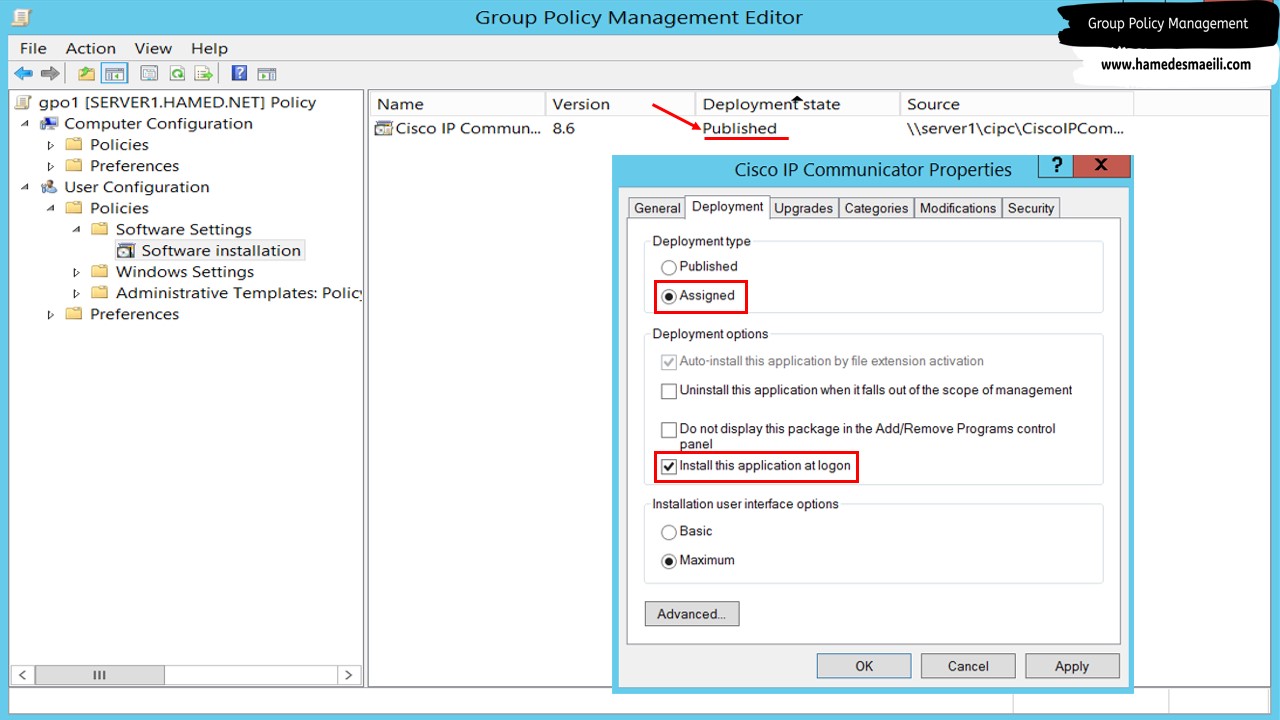Click the Computer Configuration node icon
The width and height of the screenshot is (1280, 720).
[50, 124]
